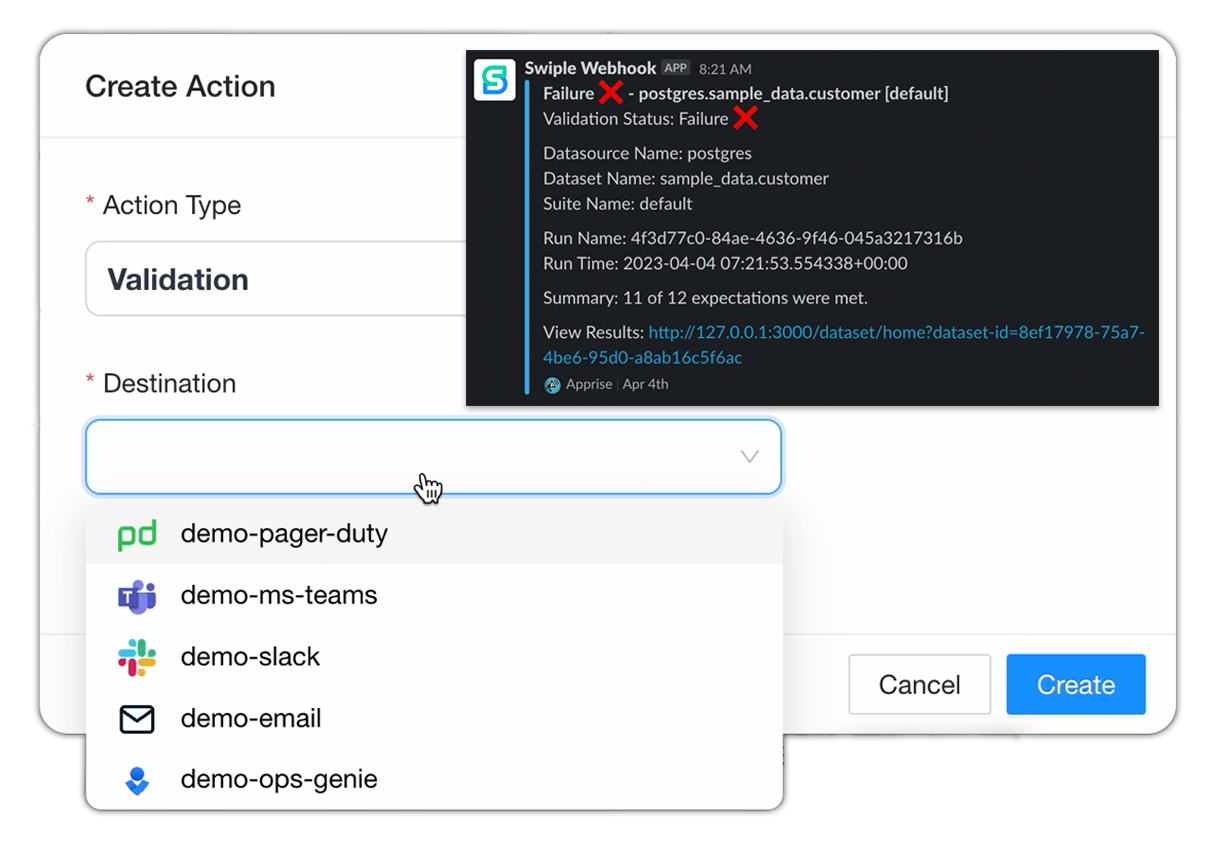Click the Slack logo icon
Viewport: 1222px width, 854px height.
click(137, 658)
